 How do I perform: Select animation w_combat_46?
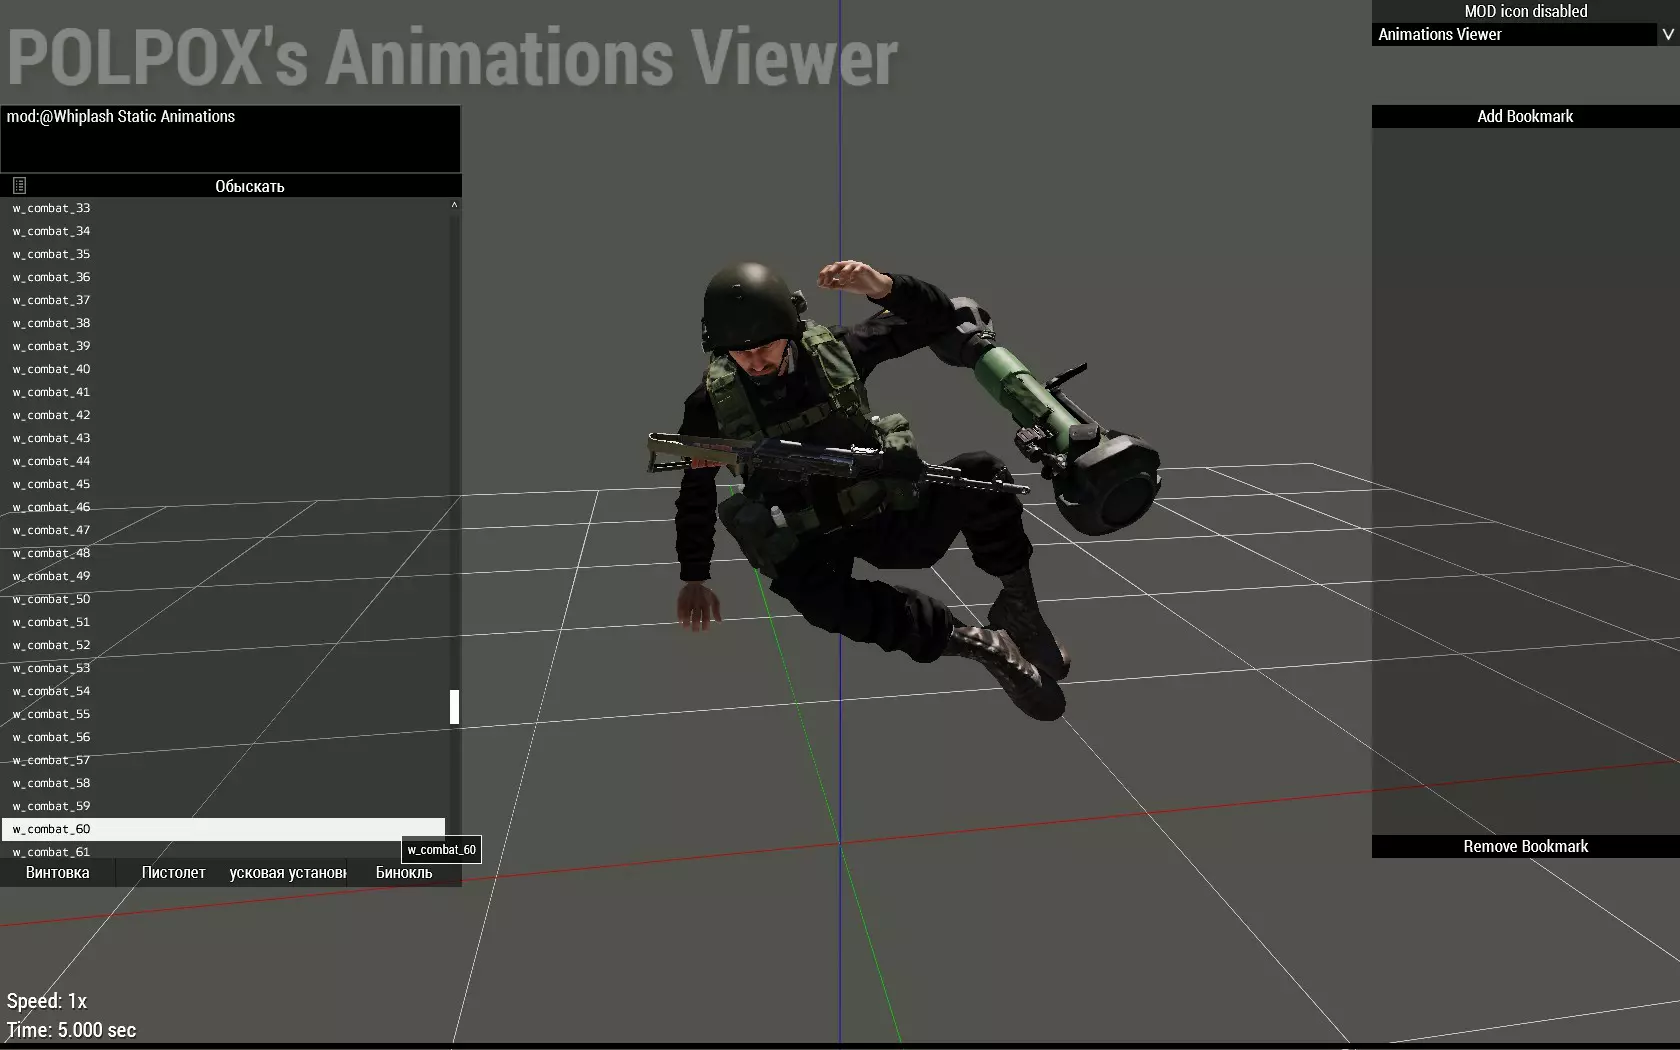coord(224,507)
